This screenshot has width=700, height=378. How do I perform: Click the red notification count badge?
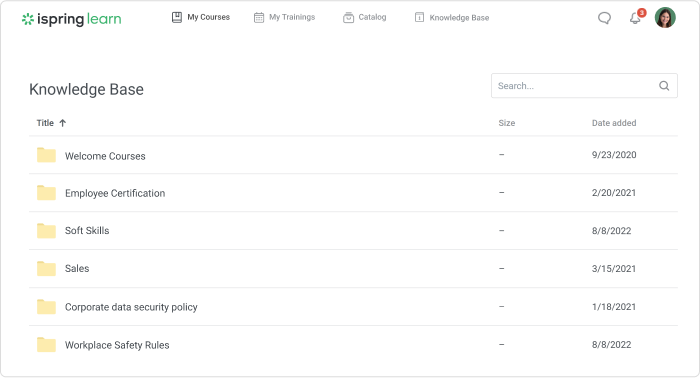[x=642, y=12]
